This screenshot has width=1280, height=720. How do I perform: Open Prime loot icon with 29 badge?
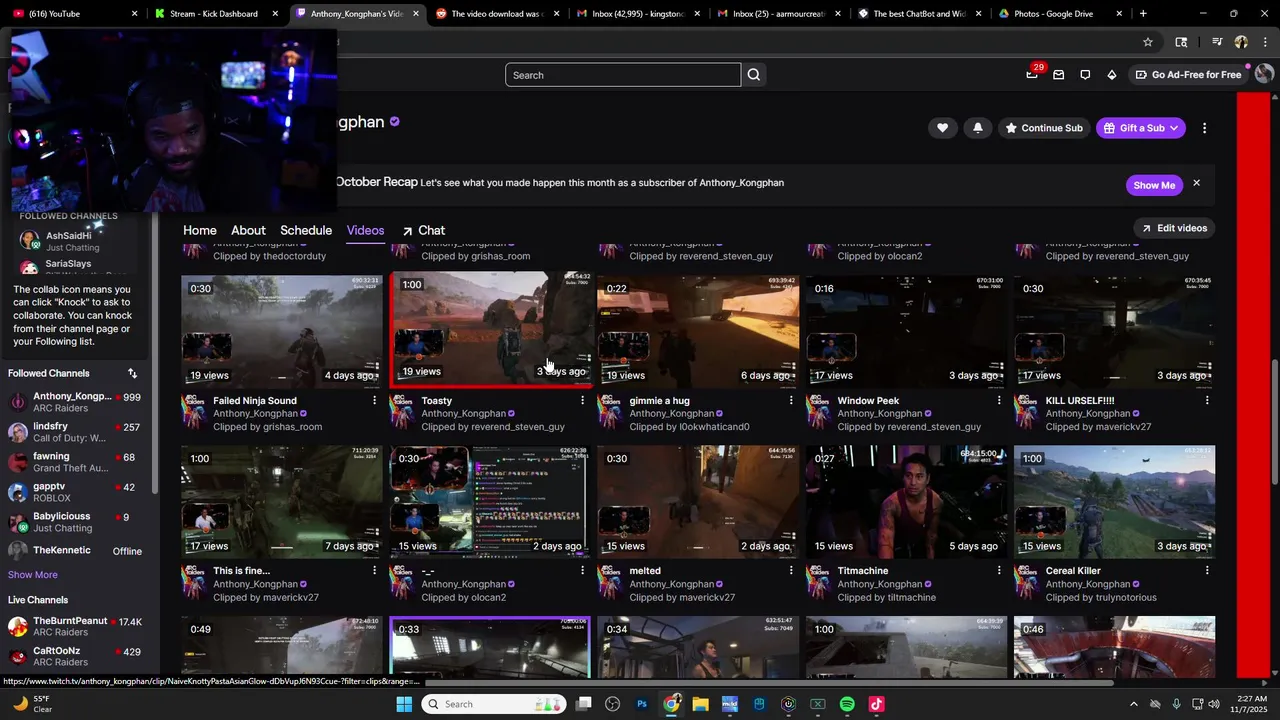tap(1032, 74)
